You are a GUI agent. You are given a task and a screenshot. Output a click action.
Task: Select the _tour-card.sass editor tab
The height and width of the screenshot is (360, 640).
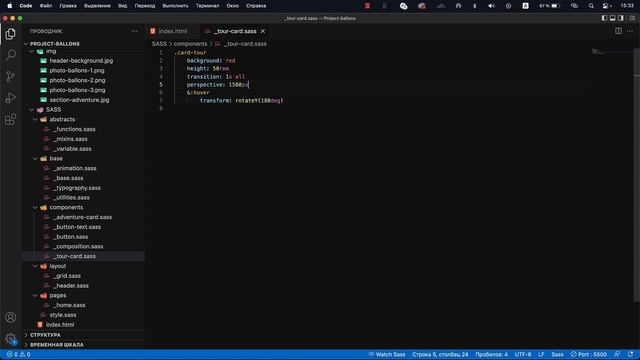pyautogui.click(x=236, y=31)
